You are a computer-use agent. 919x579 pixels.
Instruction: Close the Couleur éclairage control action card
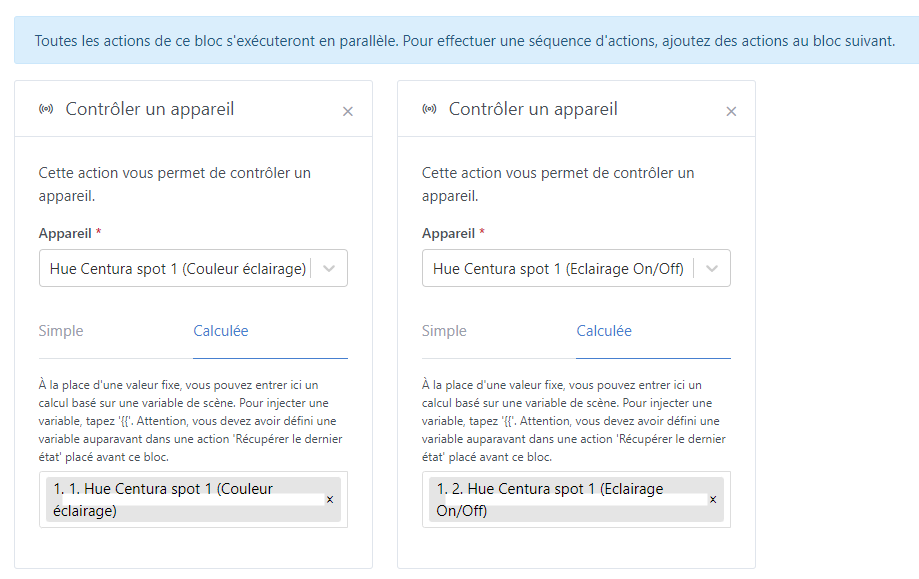click(x=348, y=112)
